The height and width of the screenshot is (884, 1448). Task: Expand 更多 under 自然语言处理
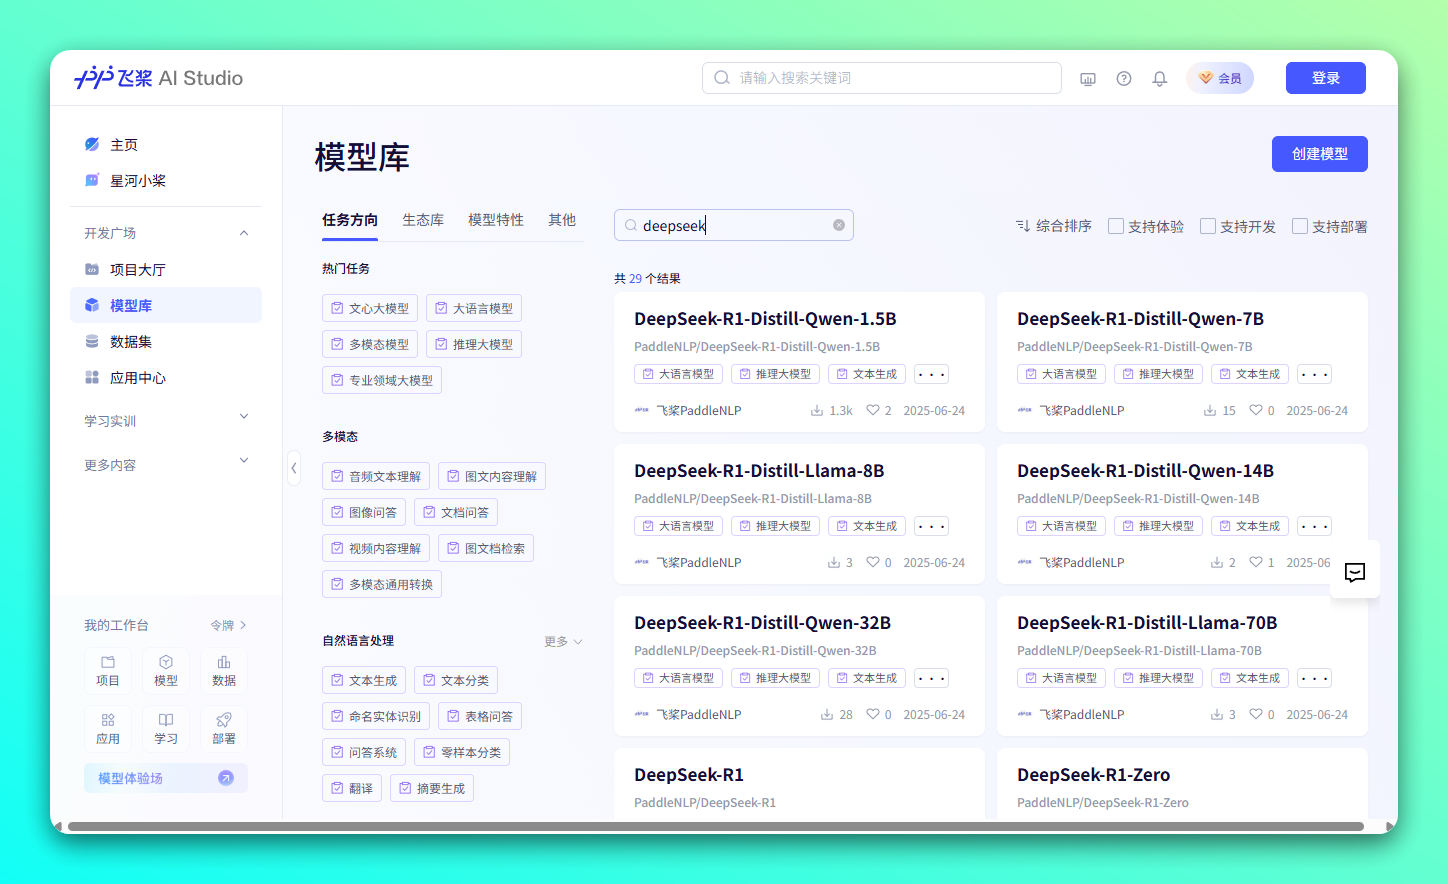(x=563, y=642)
